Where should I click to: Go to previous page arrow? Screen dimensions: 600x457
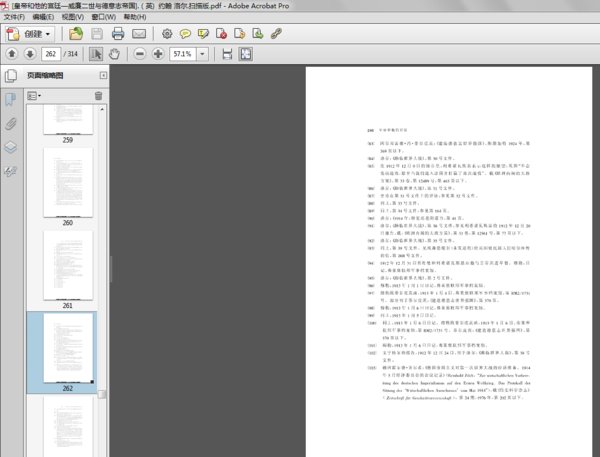(x=12, y=54)
